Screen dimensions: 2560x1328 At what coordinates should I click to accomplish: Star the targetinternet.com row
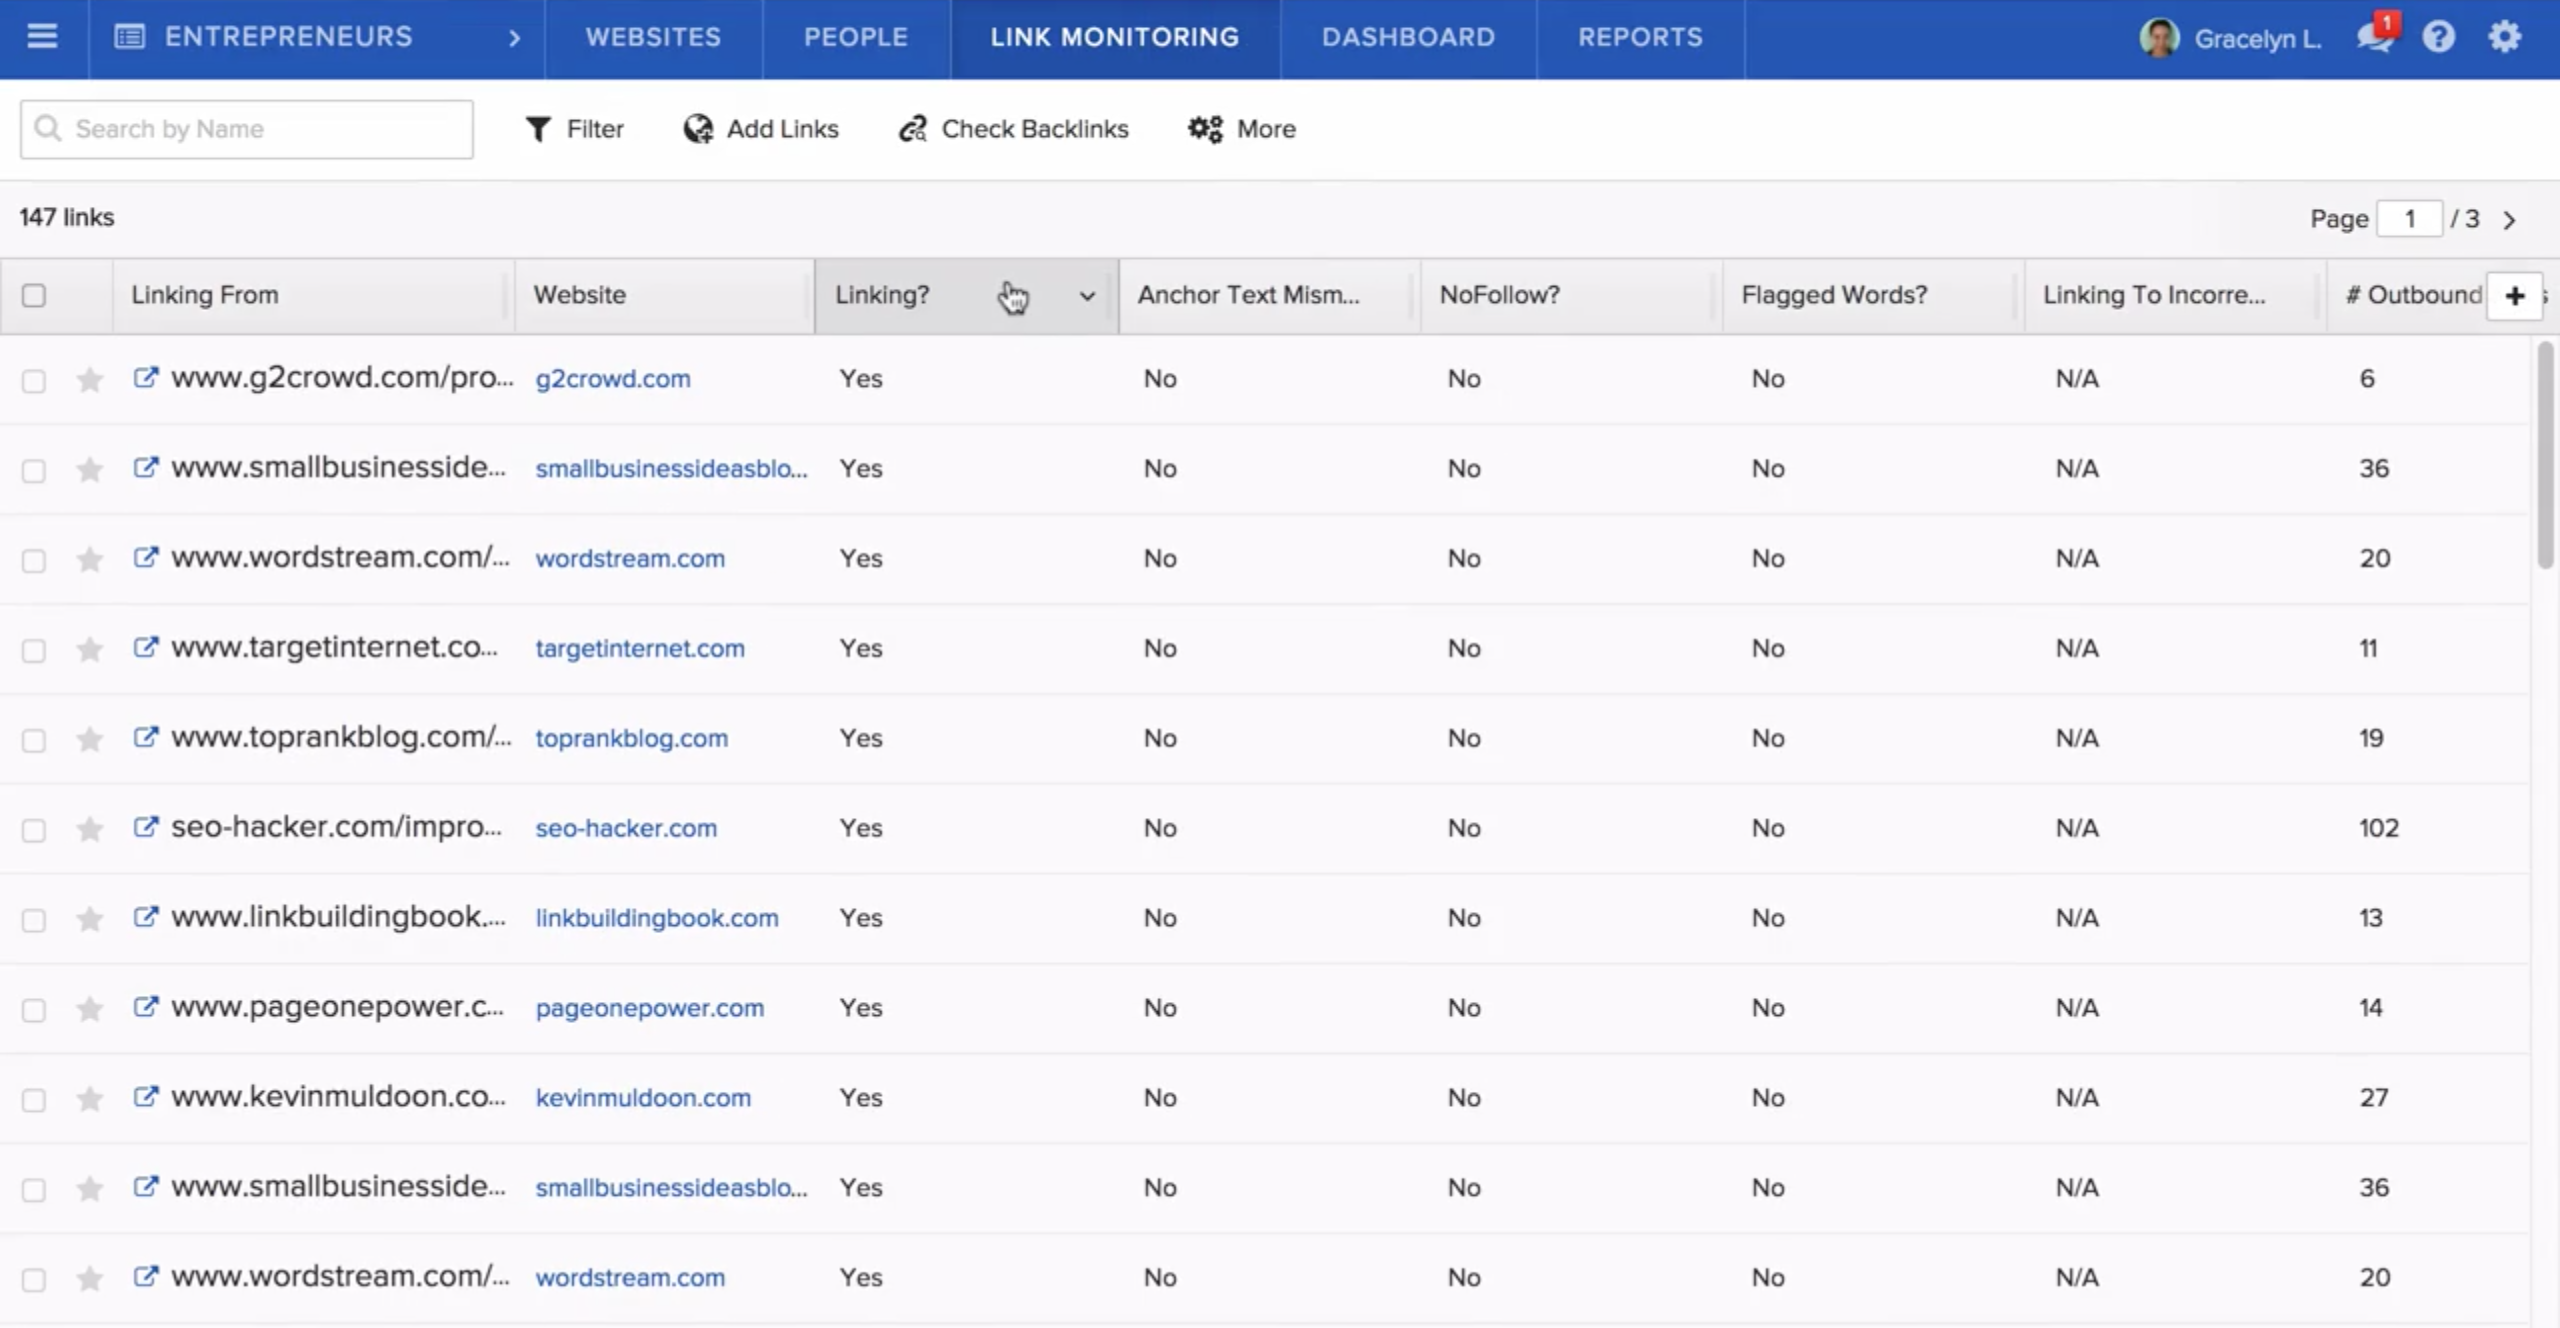pyautogui.click(x=90, y=649)
